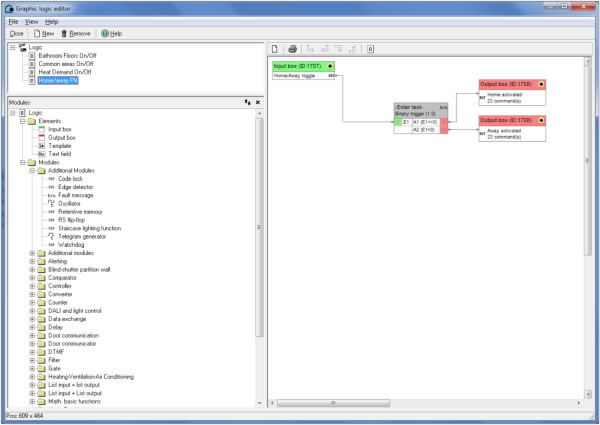This screenshot has width=600, height=425.
Task: Select the Staircase lighting function module
Action: (89, 228)
